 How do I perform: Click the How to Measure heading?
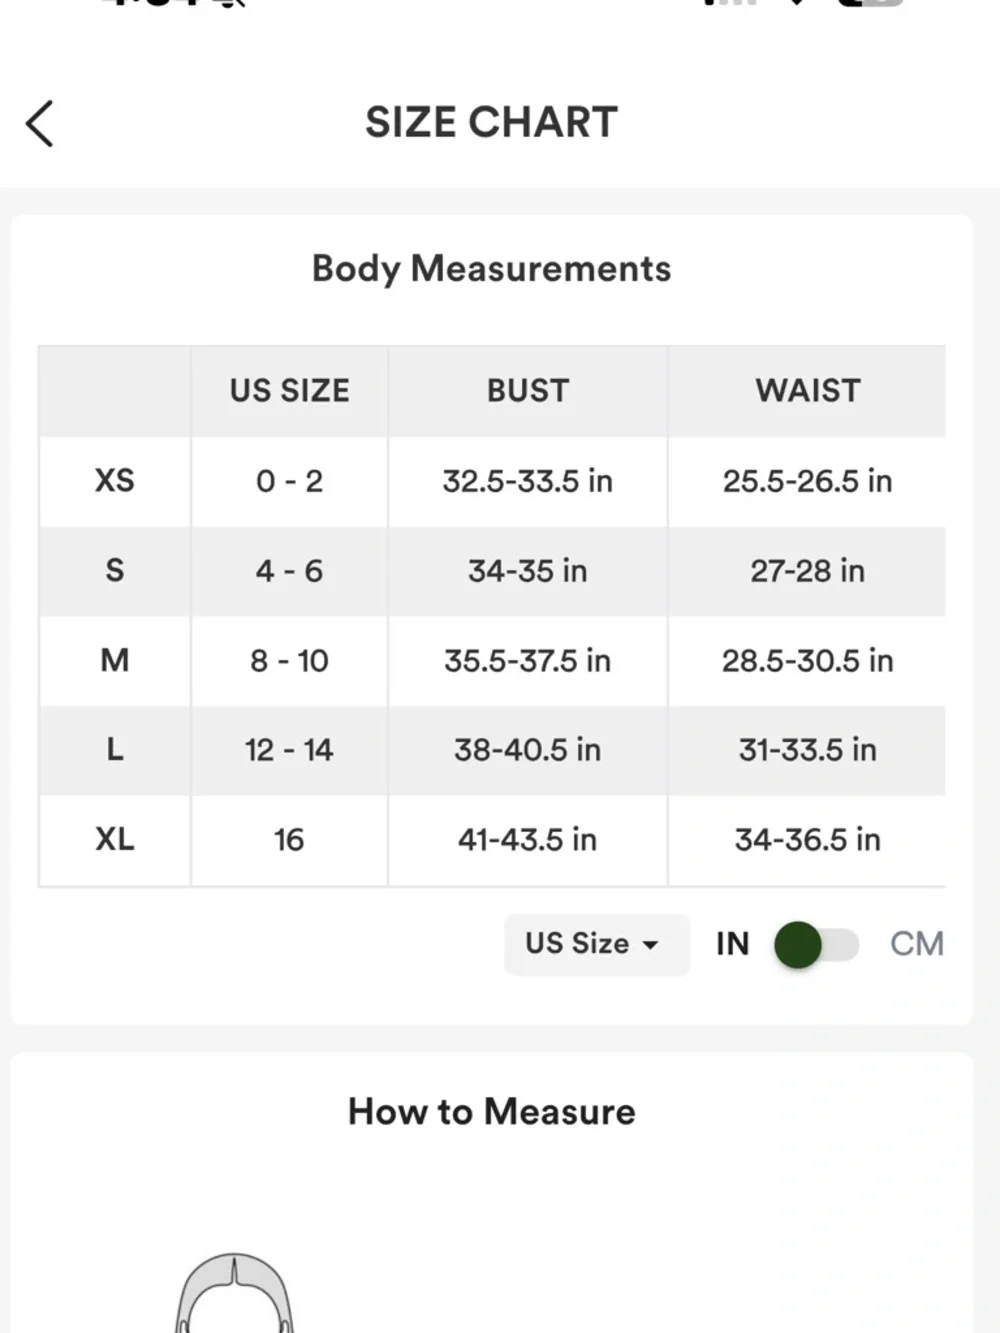491,1112
